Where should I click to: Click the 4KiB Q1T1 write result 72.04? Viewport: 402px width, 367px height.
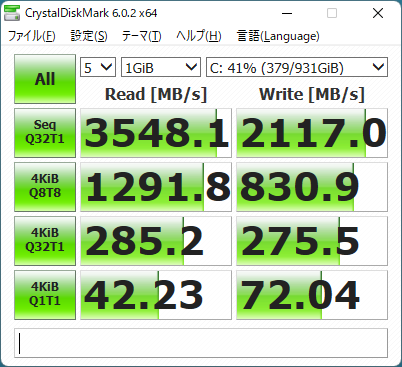click(312, 295)
